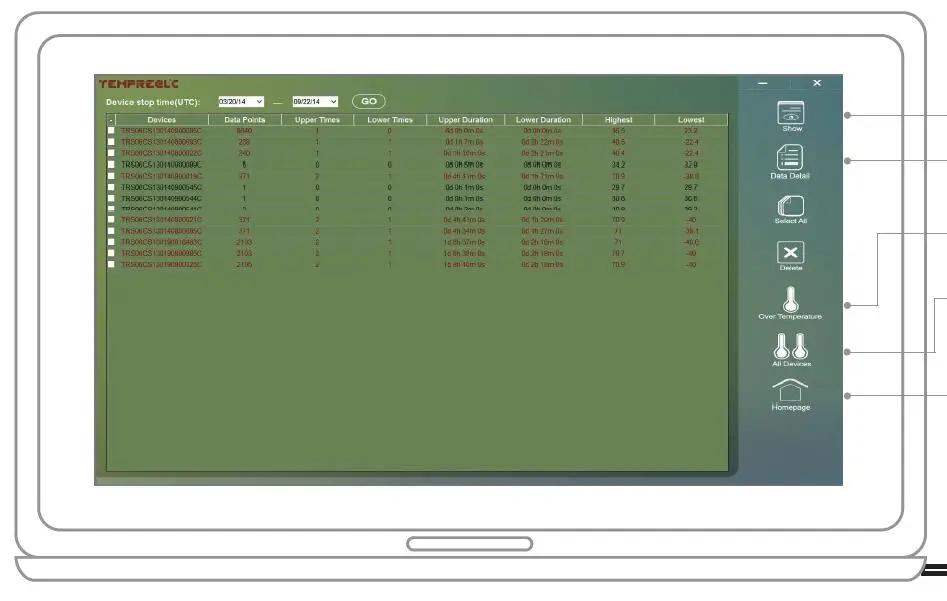The width and height of the screenshot is (947, 601).
Task: Click the GO button
Action: pyautogui.click(x=368, y=101)
